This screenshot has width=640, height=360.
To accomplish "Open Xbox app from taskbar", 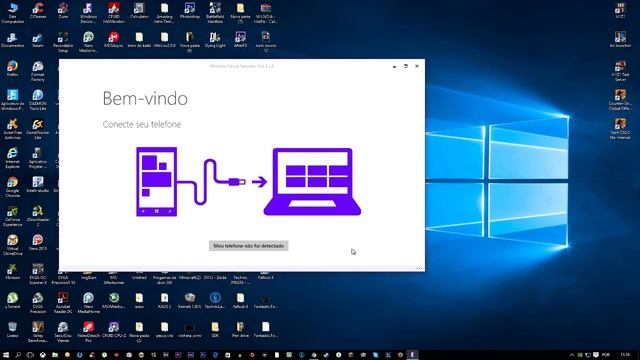I will (42, 355).
